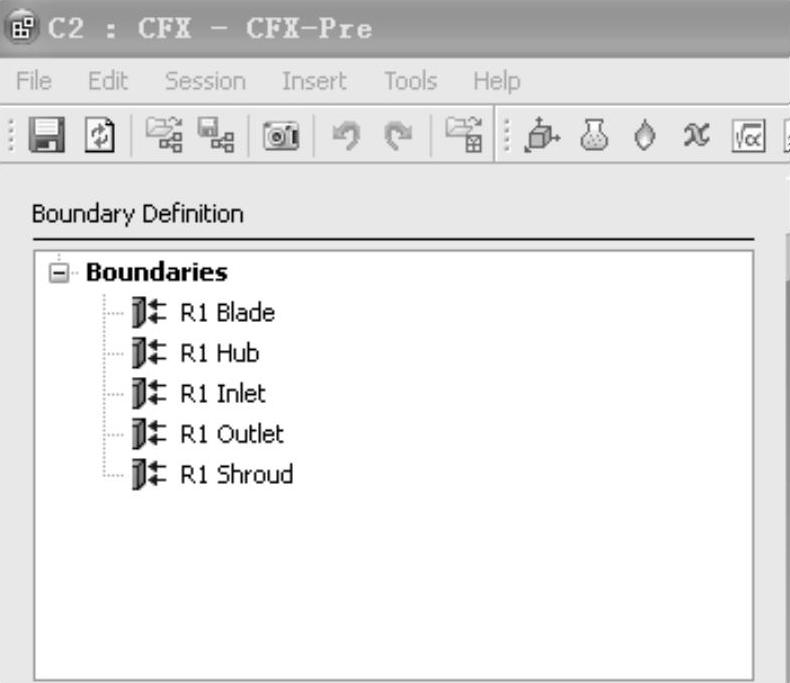Open the Edit menu

pyautogui.click(x=108, y=81)
